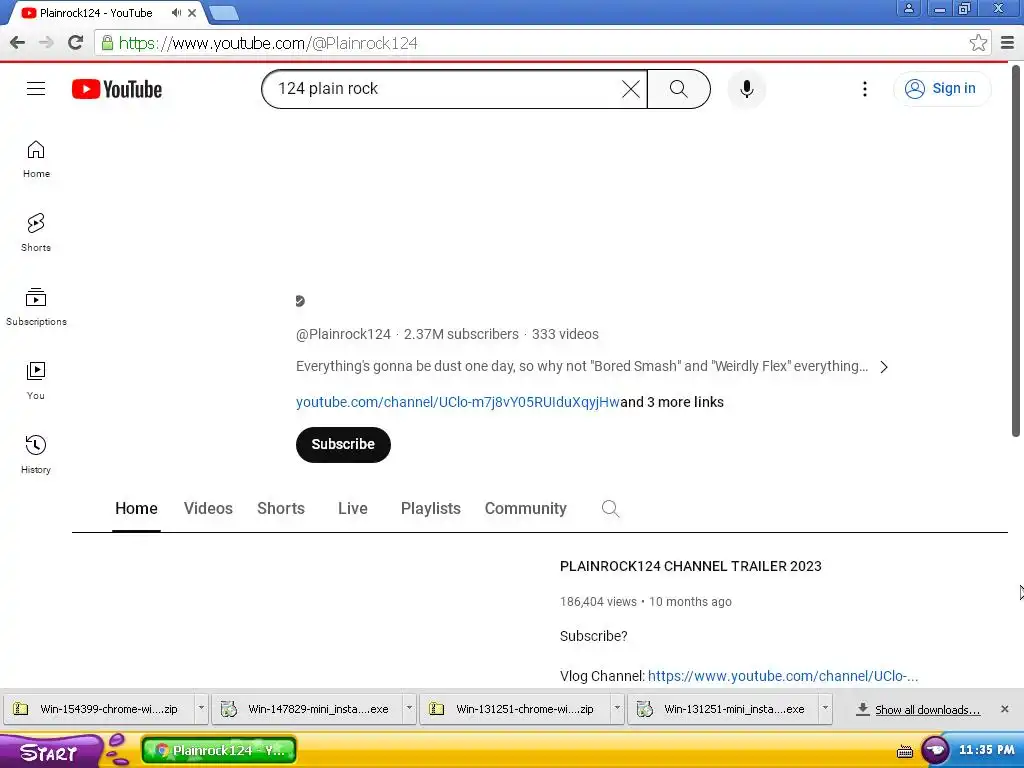
Task: Switch to the Community tab
Action: tap(526, 508)
